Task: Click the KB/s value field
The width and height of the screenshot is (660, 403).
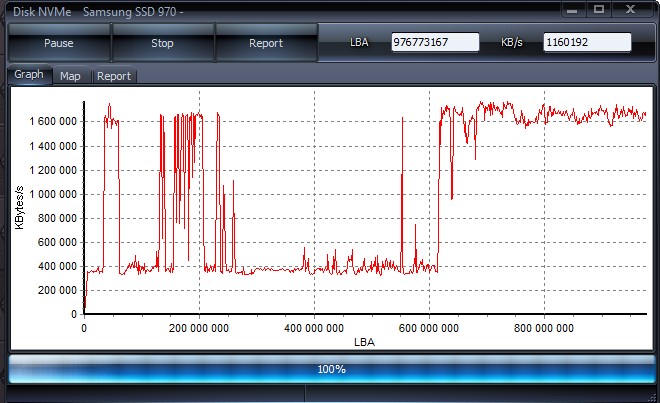Action: pyautogui.click(x=587, y=42)
